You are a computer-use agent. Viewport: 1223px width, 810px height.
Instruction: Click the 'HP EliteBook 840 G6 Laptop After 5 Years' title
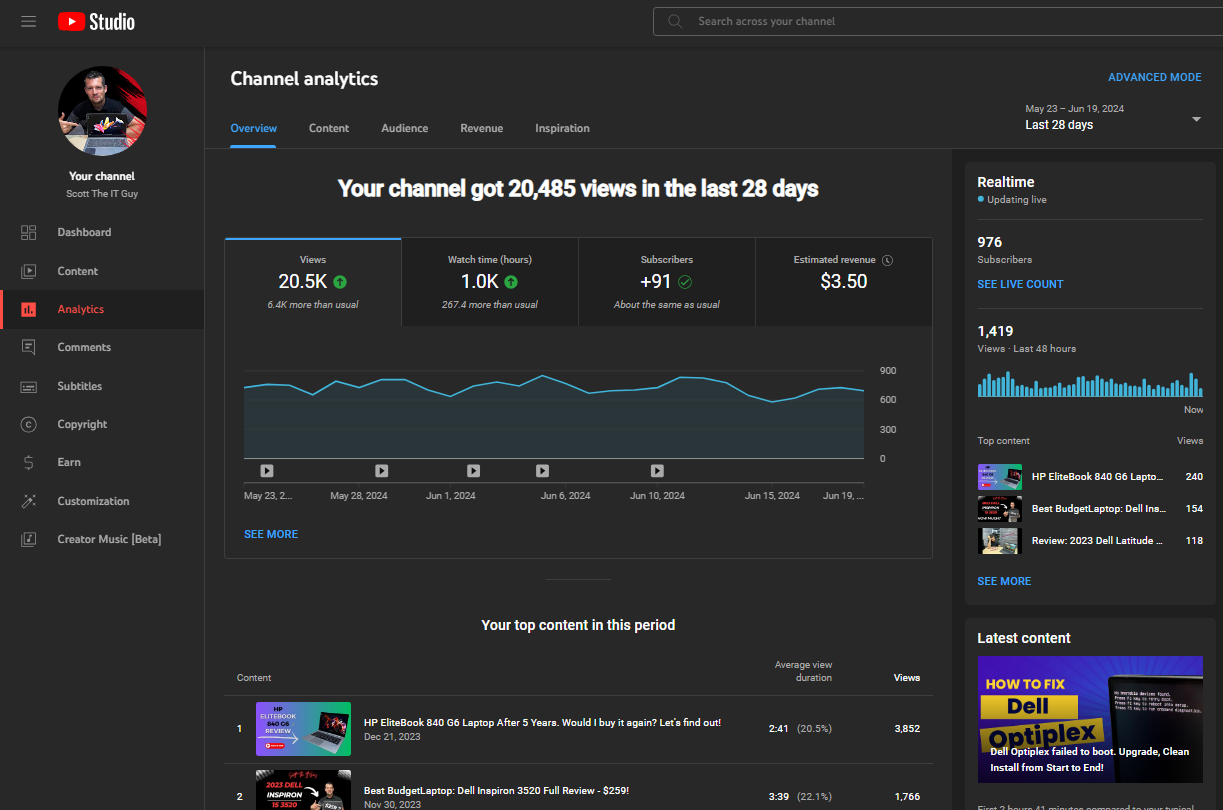pos(542,722)
